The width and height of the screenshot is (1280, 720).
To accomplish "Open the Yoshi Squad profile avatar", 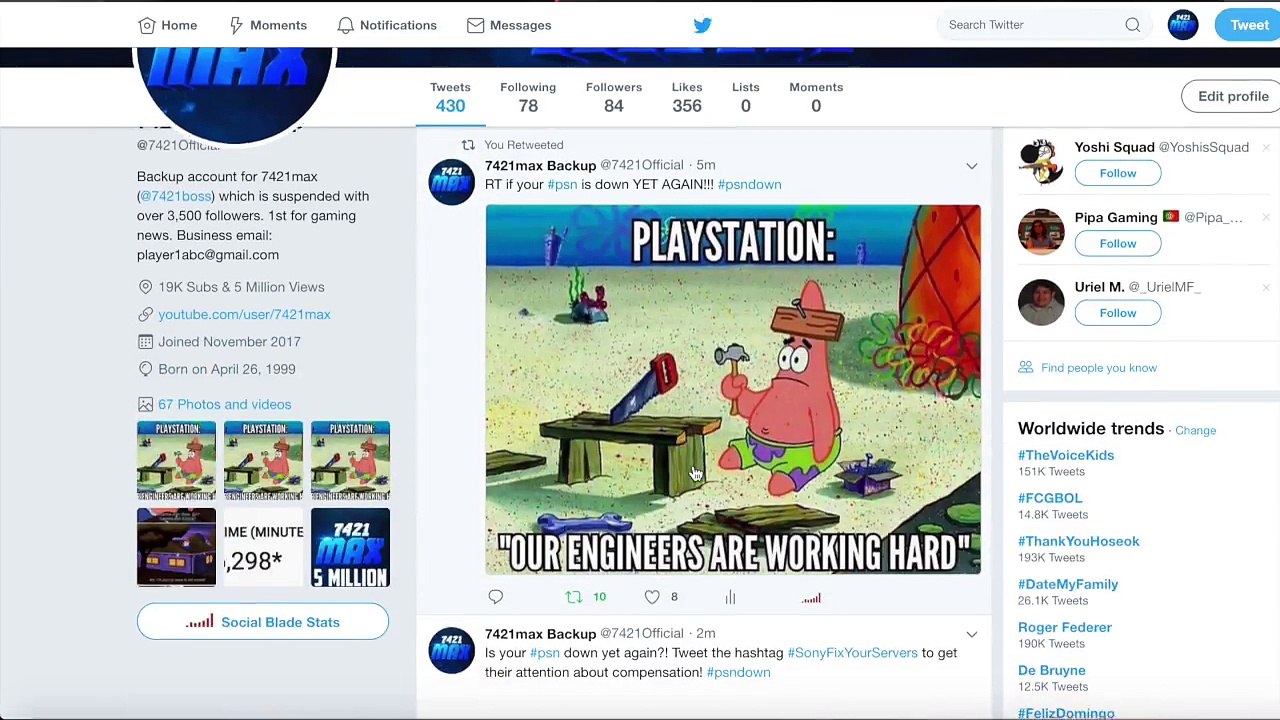I will (x=1041, y=162).
